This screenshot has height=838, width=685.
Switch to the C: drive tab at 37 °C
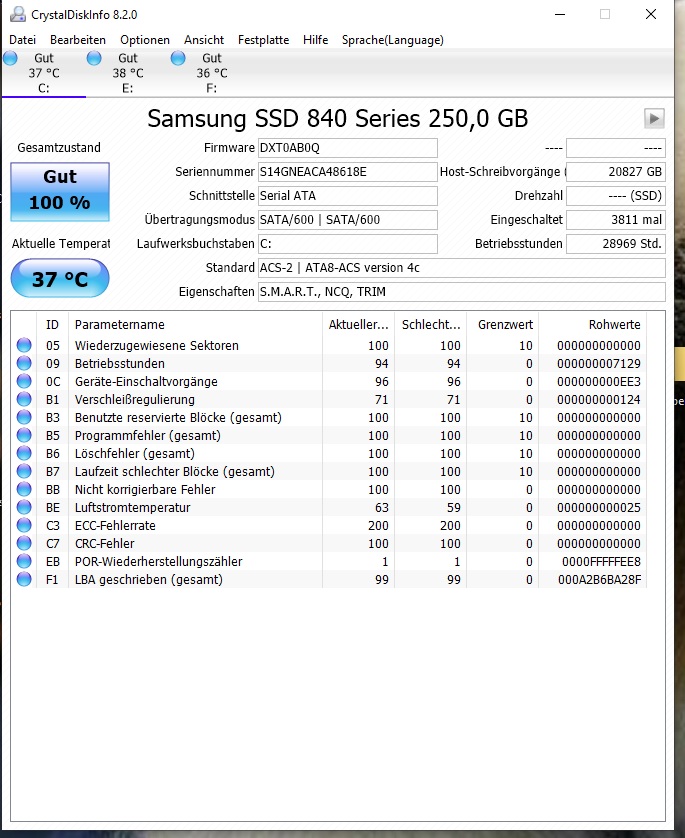[44, 73]
